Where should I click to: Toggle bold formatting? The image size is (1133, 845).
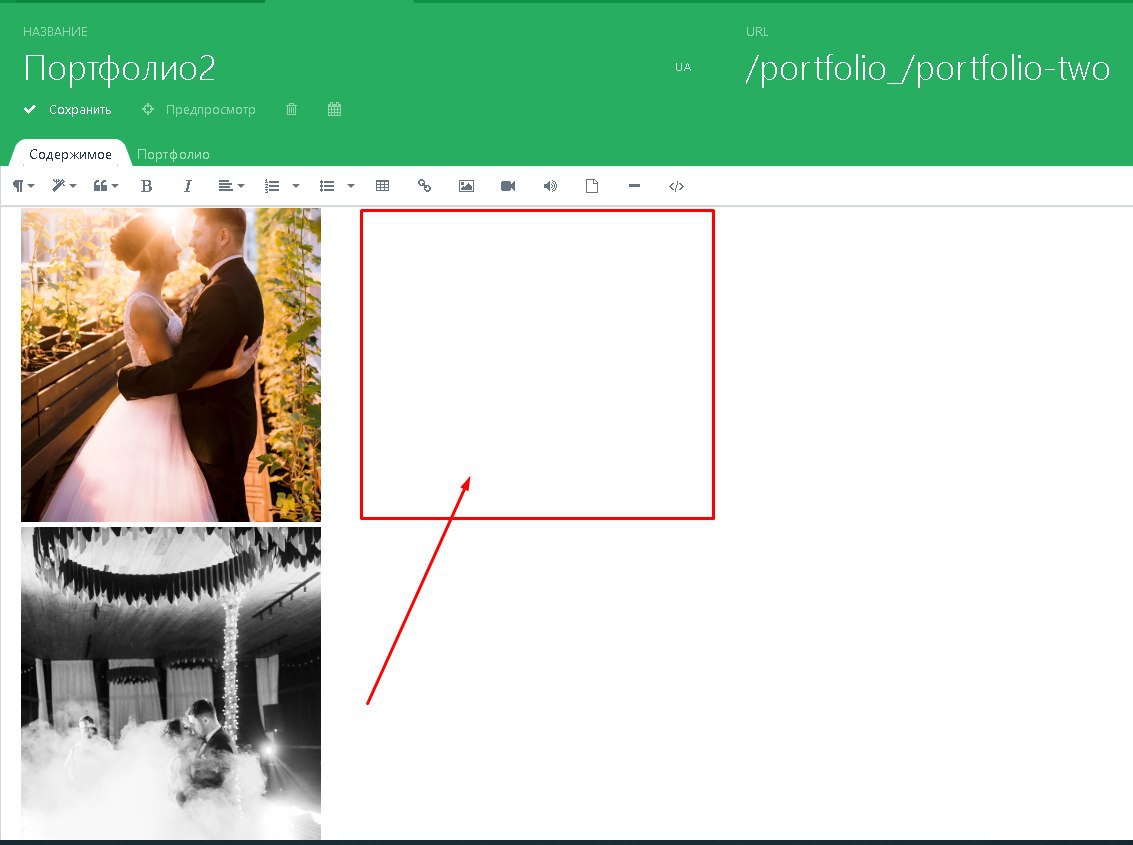tap(147, 186)
